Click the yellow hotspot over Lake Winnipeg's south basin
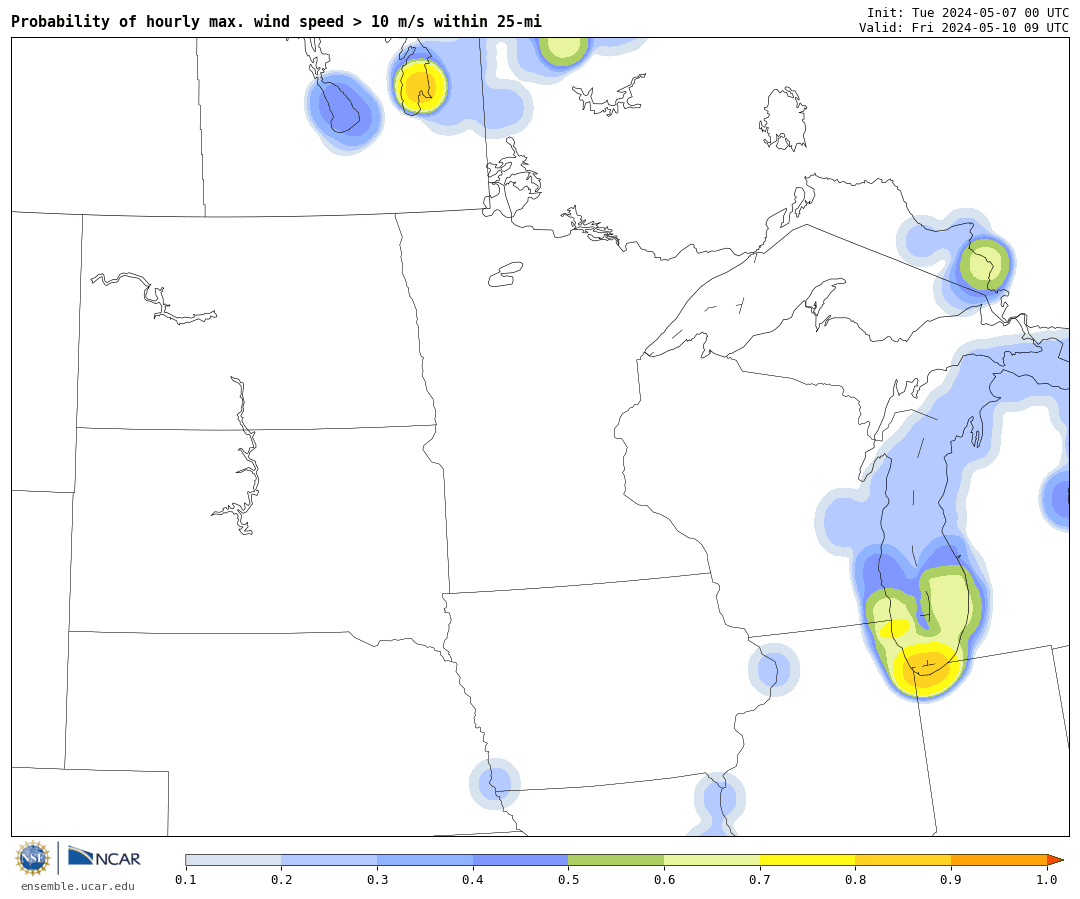This screenshot has width=1080, height=899. 419,87
